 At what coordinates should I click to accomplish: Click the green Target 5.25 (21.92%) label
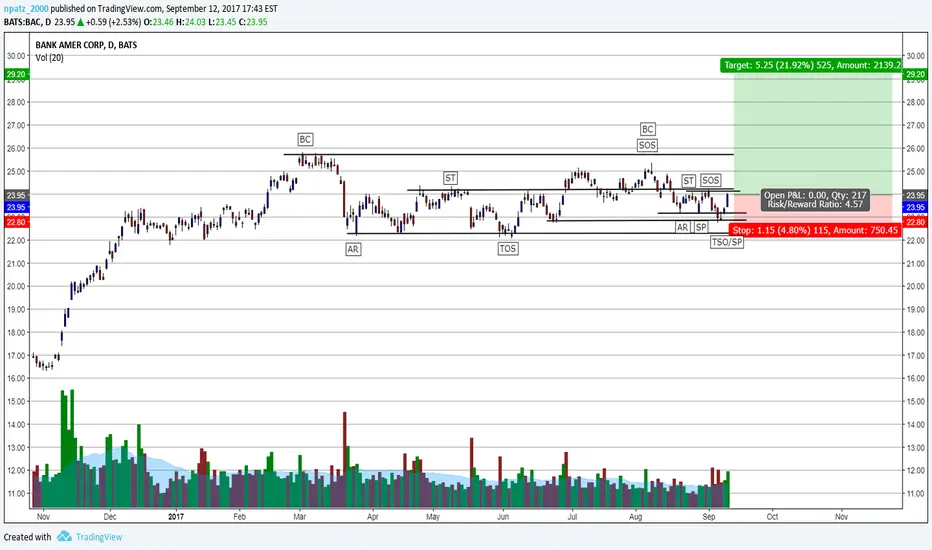coord(811,65)
